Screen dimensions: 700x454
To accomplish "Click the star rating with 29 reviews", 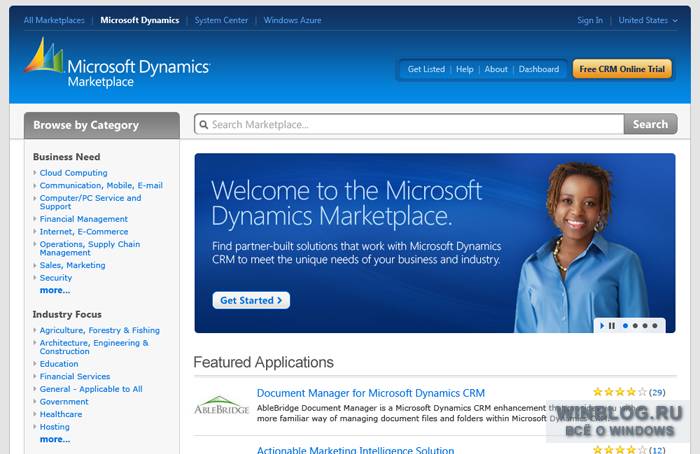I will 620,392.
